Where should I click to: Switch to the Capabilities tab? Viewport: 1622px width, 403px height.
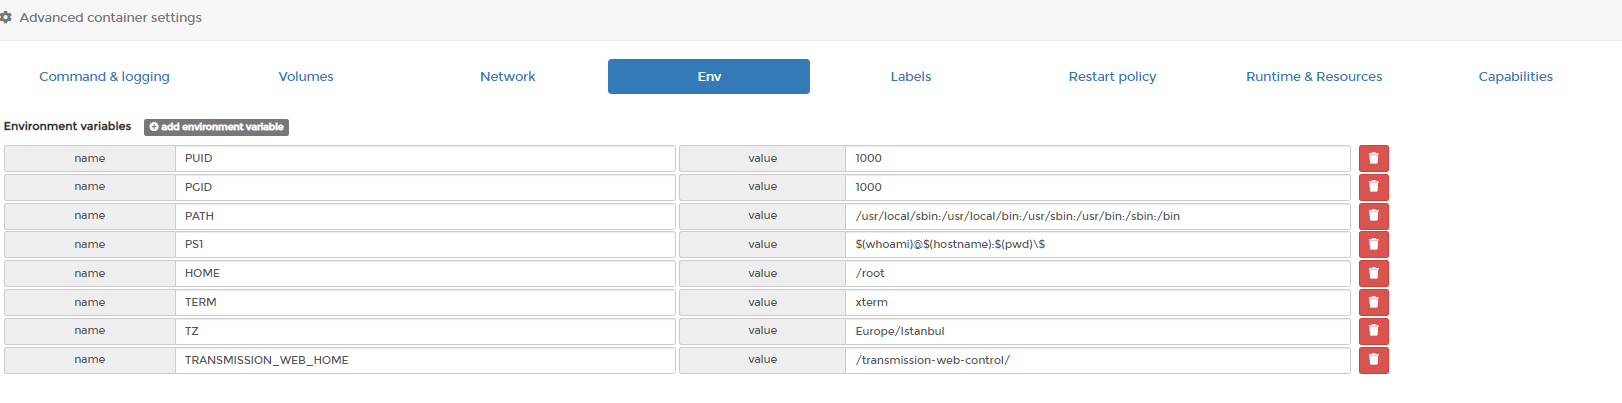tap(1516, 76)
